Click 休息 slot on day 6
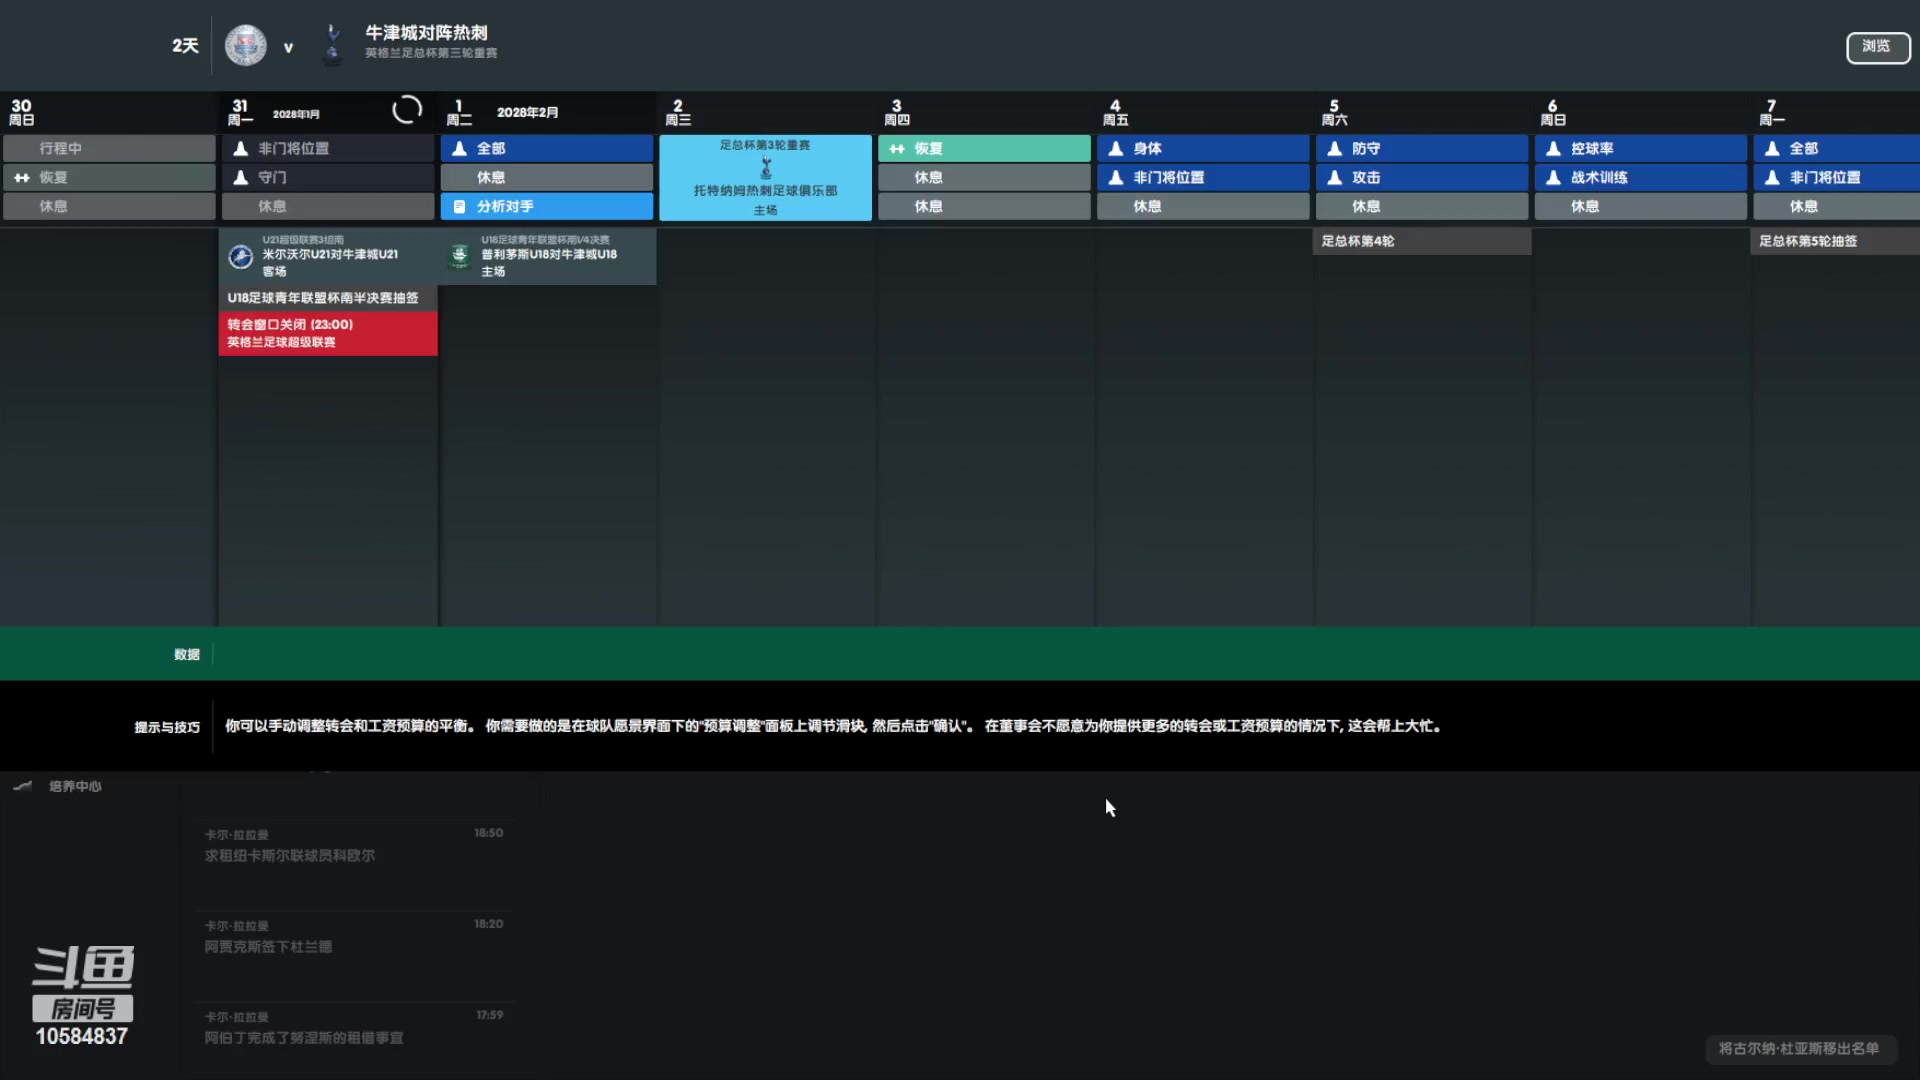 [x=1641, y=206]
